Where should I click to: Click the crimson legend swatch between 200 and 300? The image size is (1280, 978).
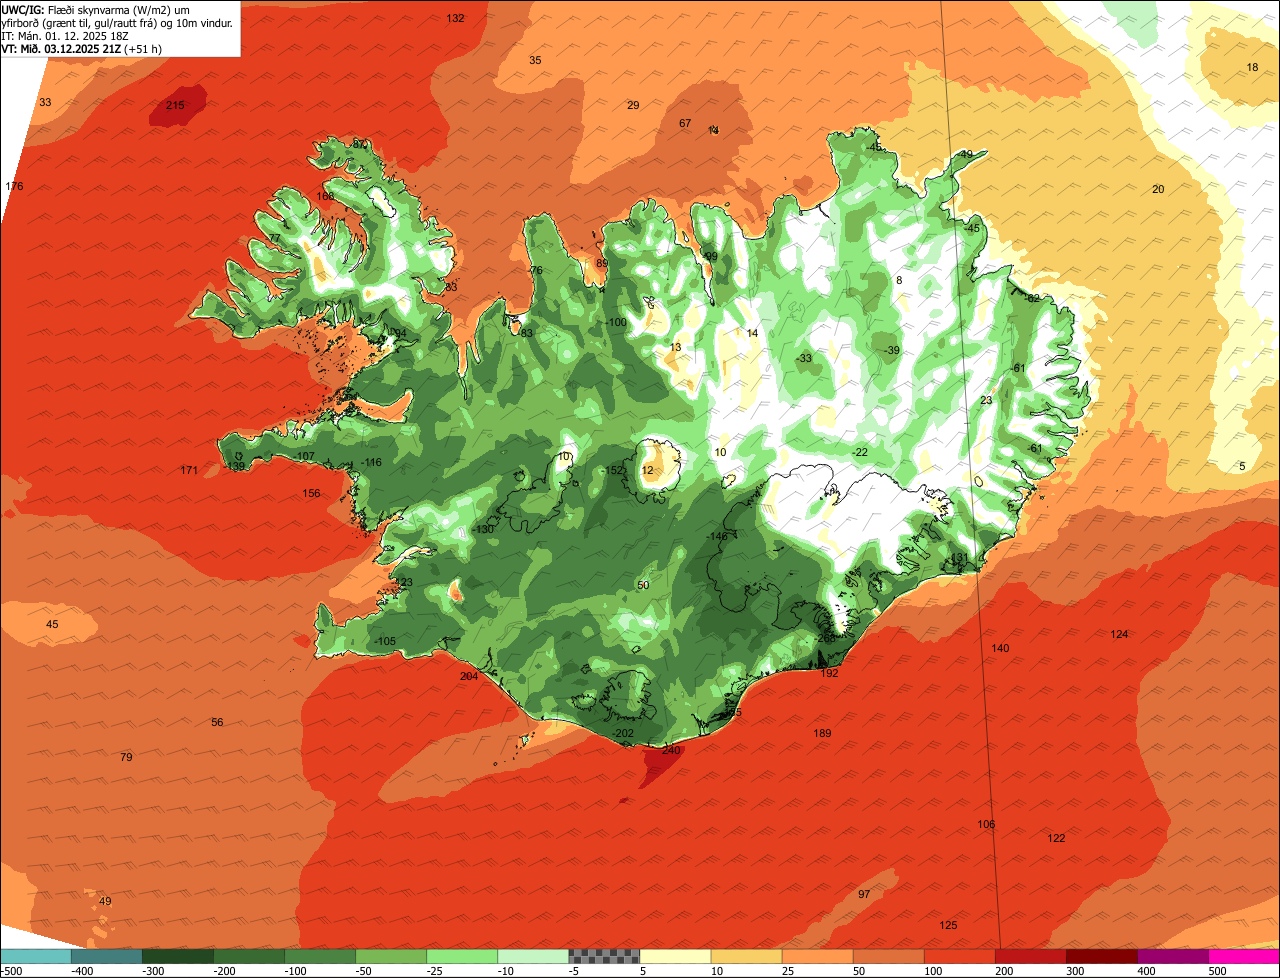(1031, 956)
